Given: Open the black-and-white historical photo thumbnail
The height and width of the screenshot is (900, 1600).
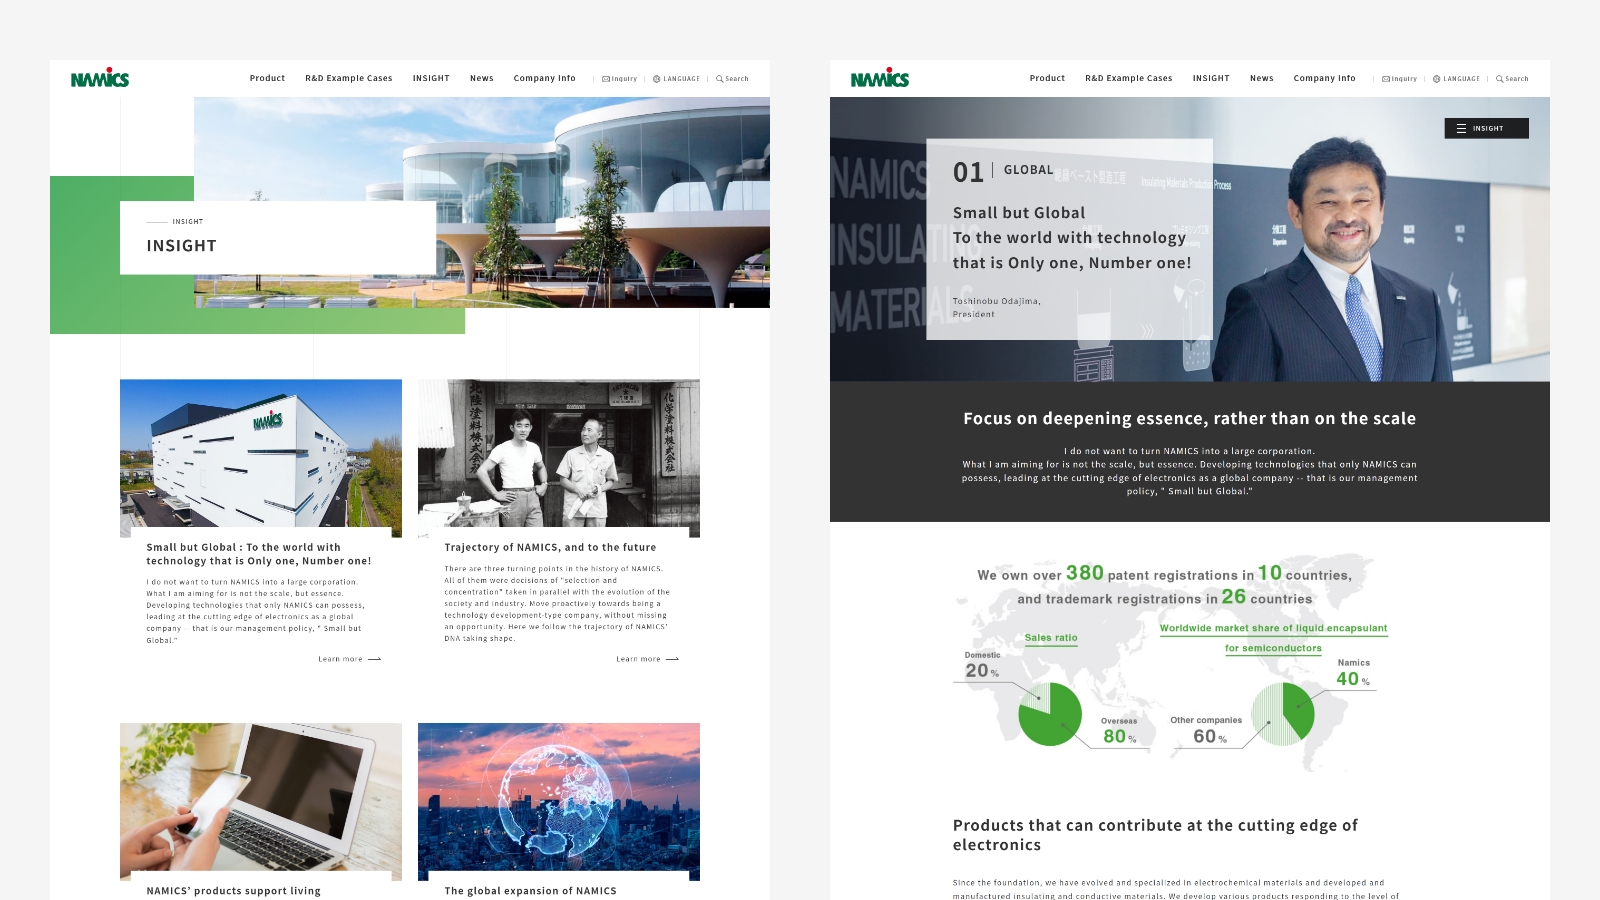Looking at the screenshot, I should coord(559,458).
